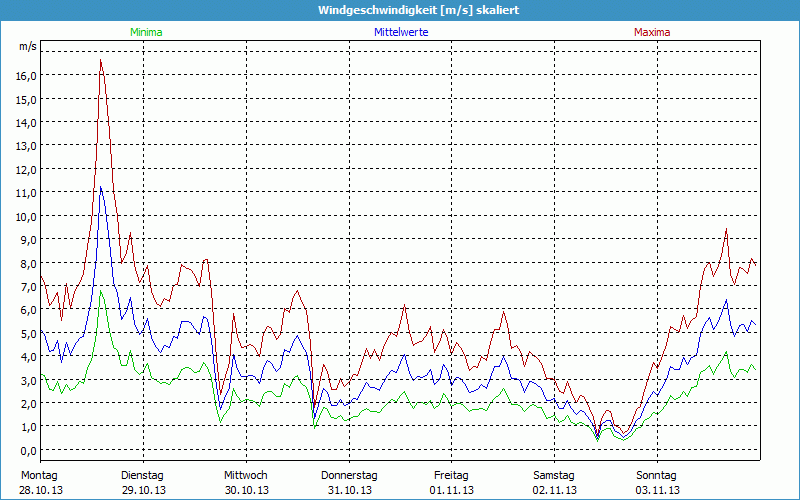Click the chart title 'Windgeschwindigkeit [m/s] skaliert'
The height and width of the screenshot is (500, 800).
[418, 10]
